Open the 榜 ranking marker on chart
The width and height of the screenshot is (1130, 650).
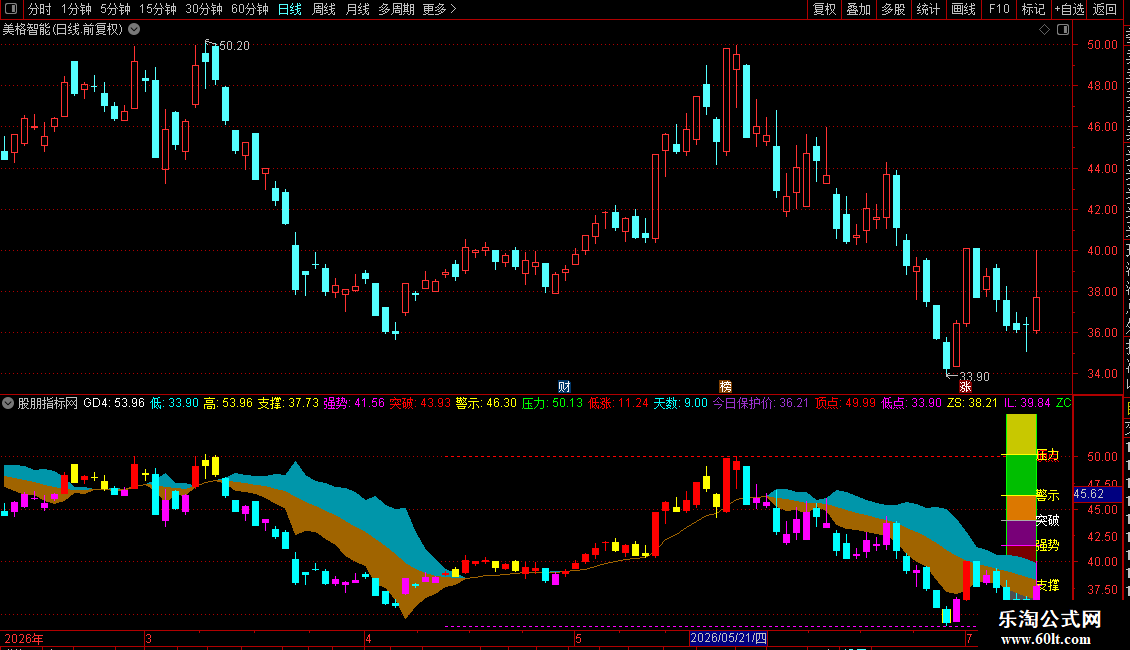pyautogui.click(x=725, y=387)
